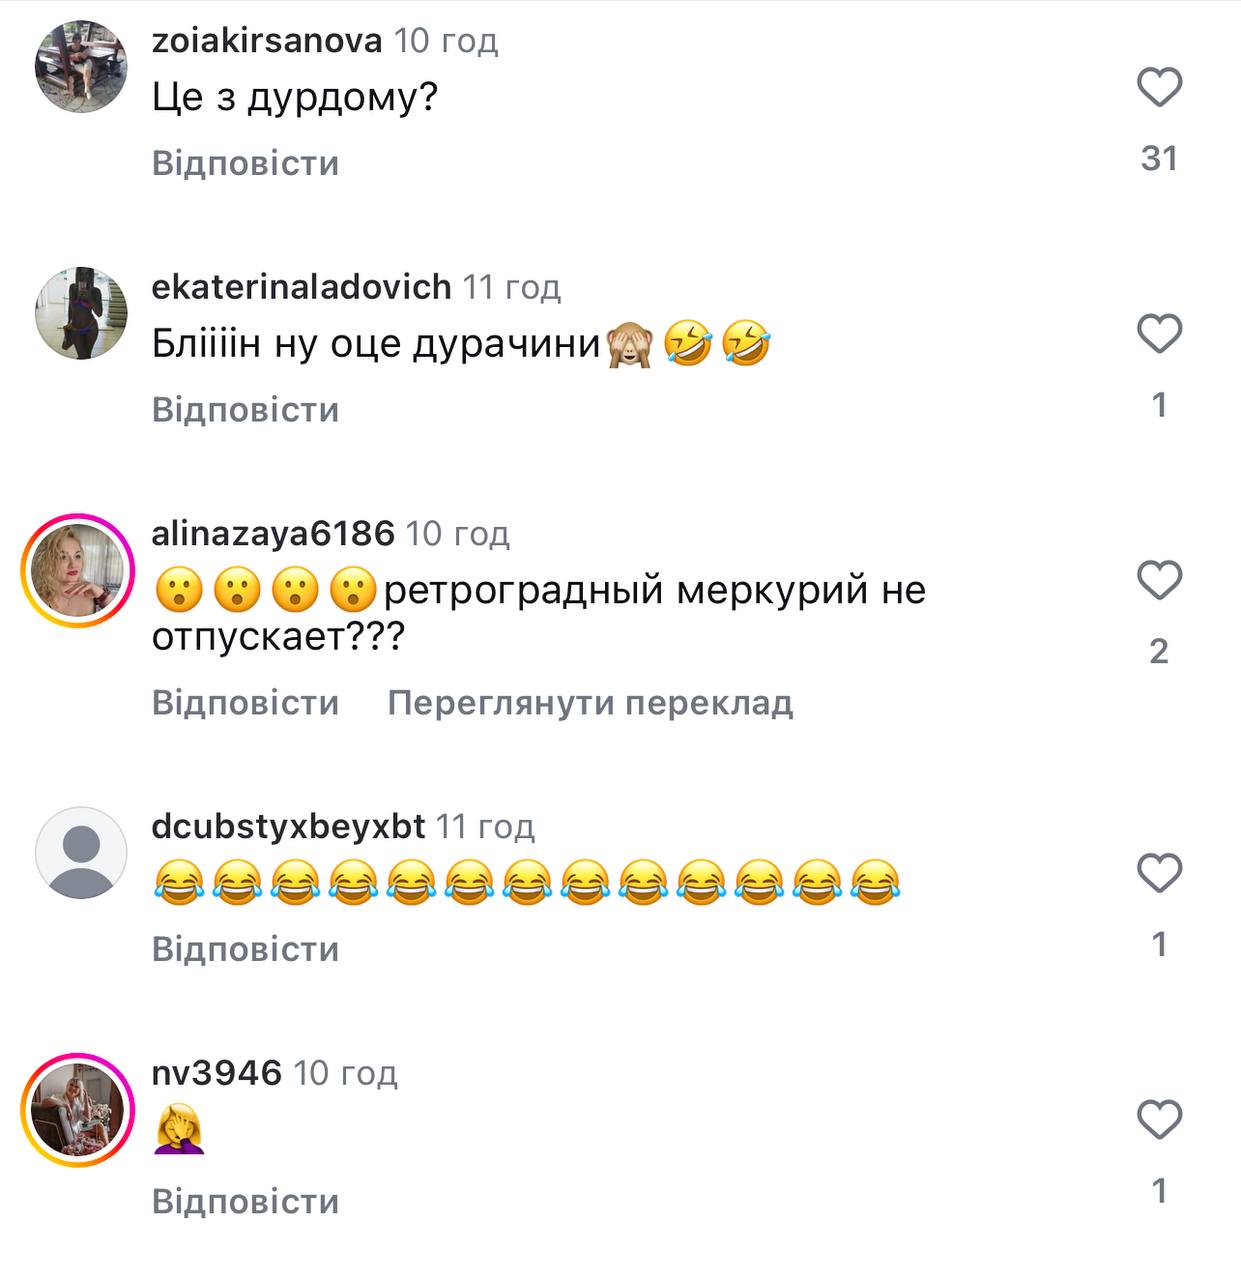Viewport: 1241px width, 1280px height.
Task: Open ekaterinaladovich's avatar
Action: click(x=81, y=313)
